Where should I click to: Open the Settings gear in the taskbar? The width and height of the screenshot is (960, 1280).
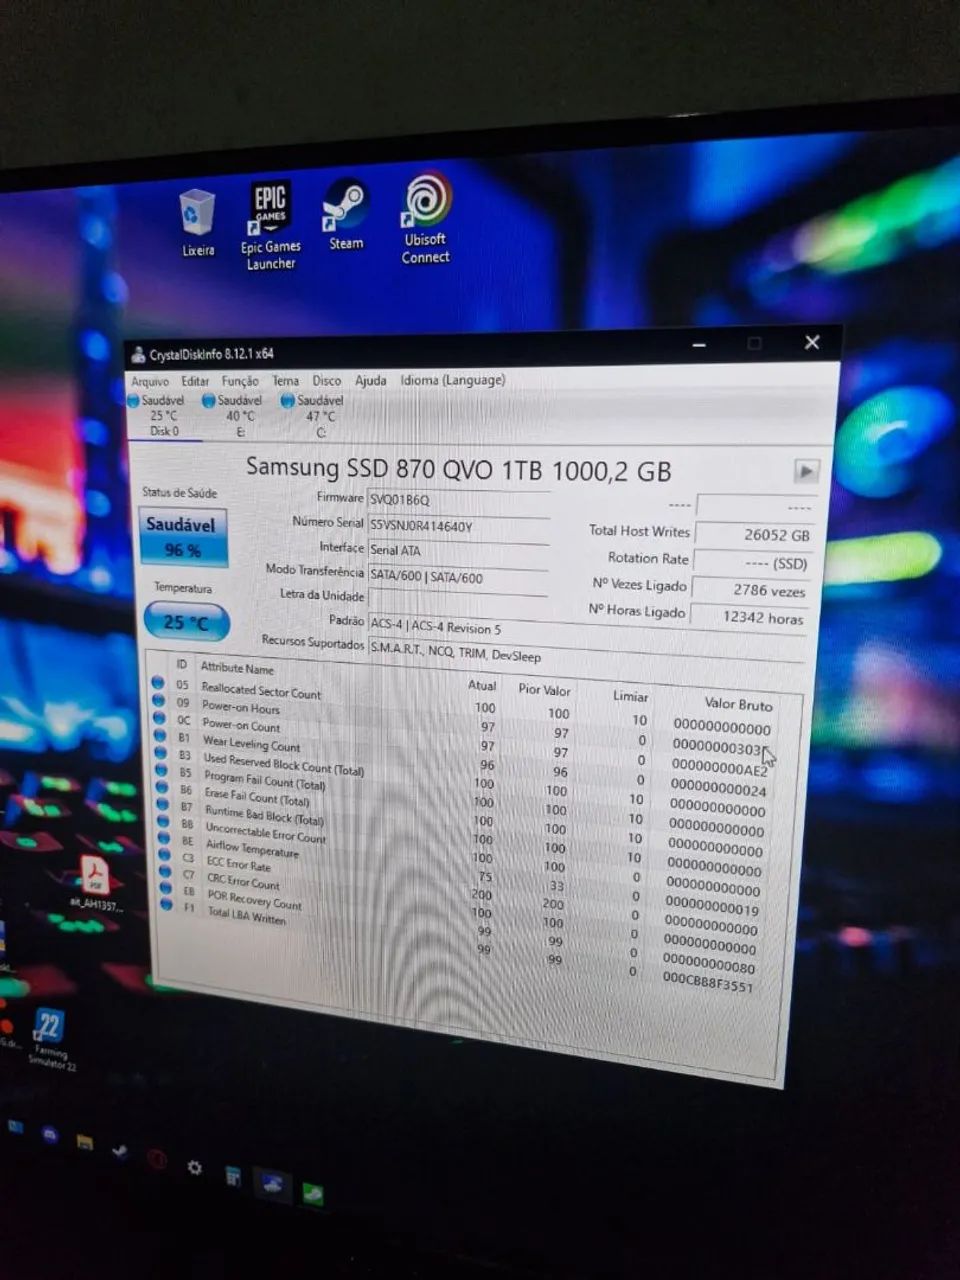pyautogui.click(x=194, y=1168)
